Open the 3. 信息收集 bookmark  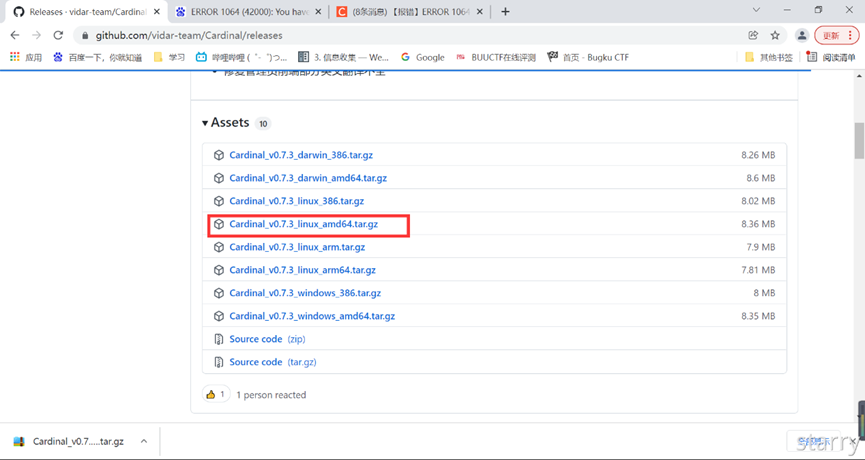343,57
